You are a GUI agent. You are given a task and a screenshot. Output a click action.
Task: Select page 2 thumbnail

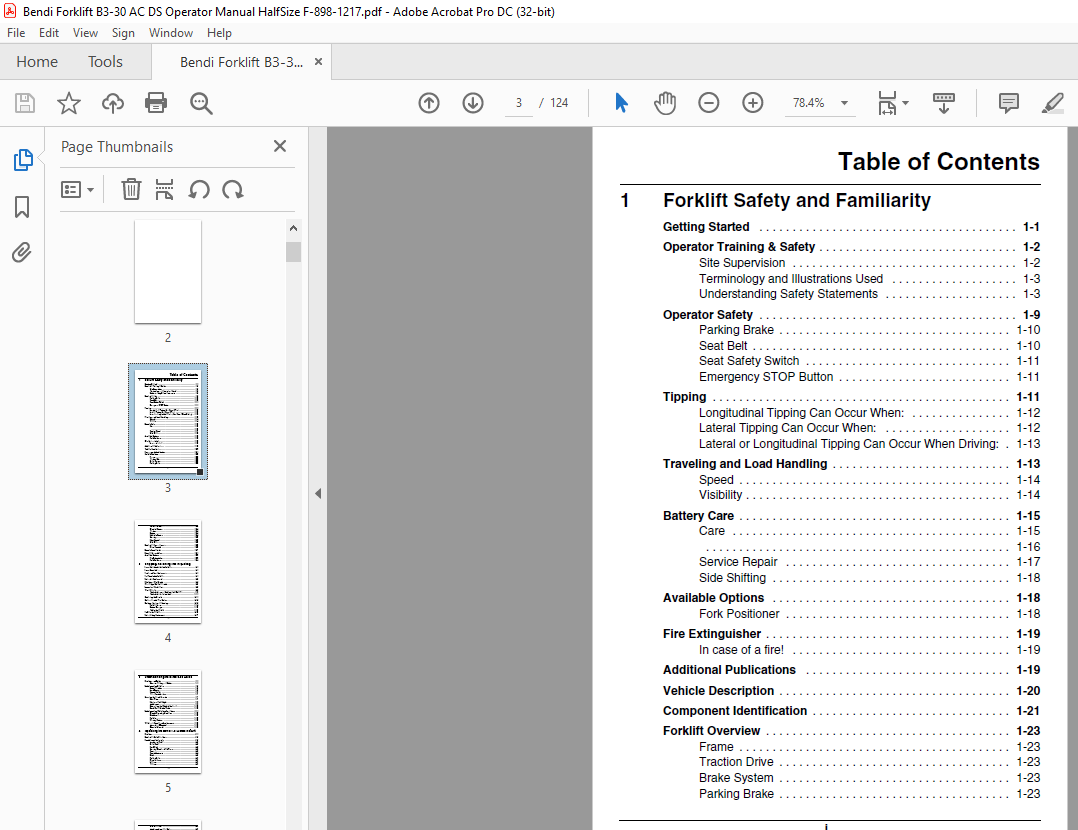coord(168,271)
